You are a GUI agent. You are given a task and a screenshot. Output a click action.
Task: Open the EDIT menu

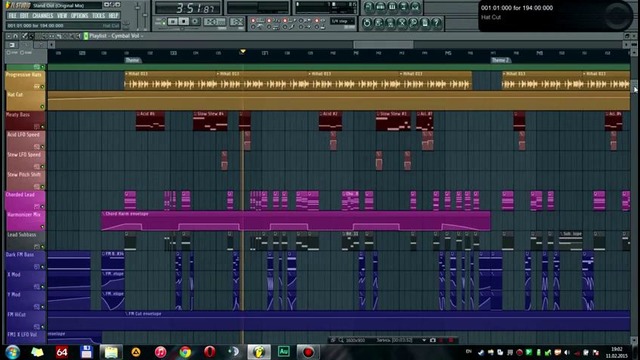click(x=24, y=16)
